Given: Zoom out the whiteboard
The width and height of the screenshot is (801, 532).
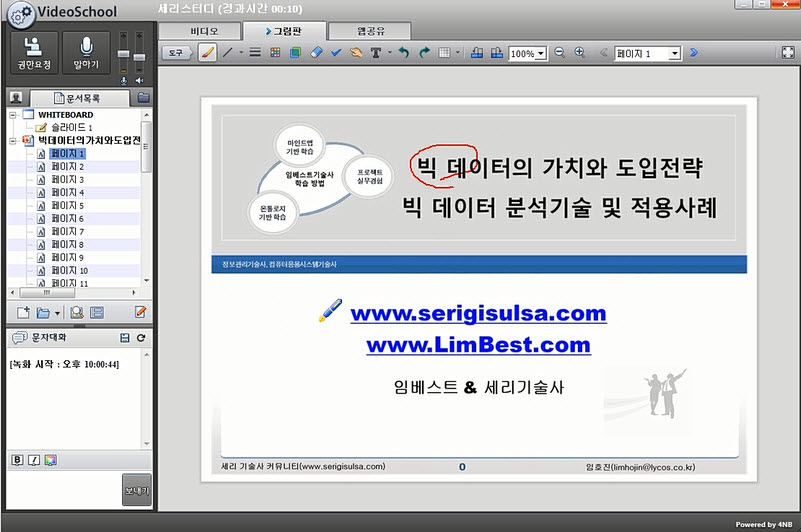Looking at the screenshot, I should point(560,53).
